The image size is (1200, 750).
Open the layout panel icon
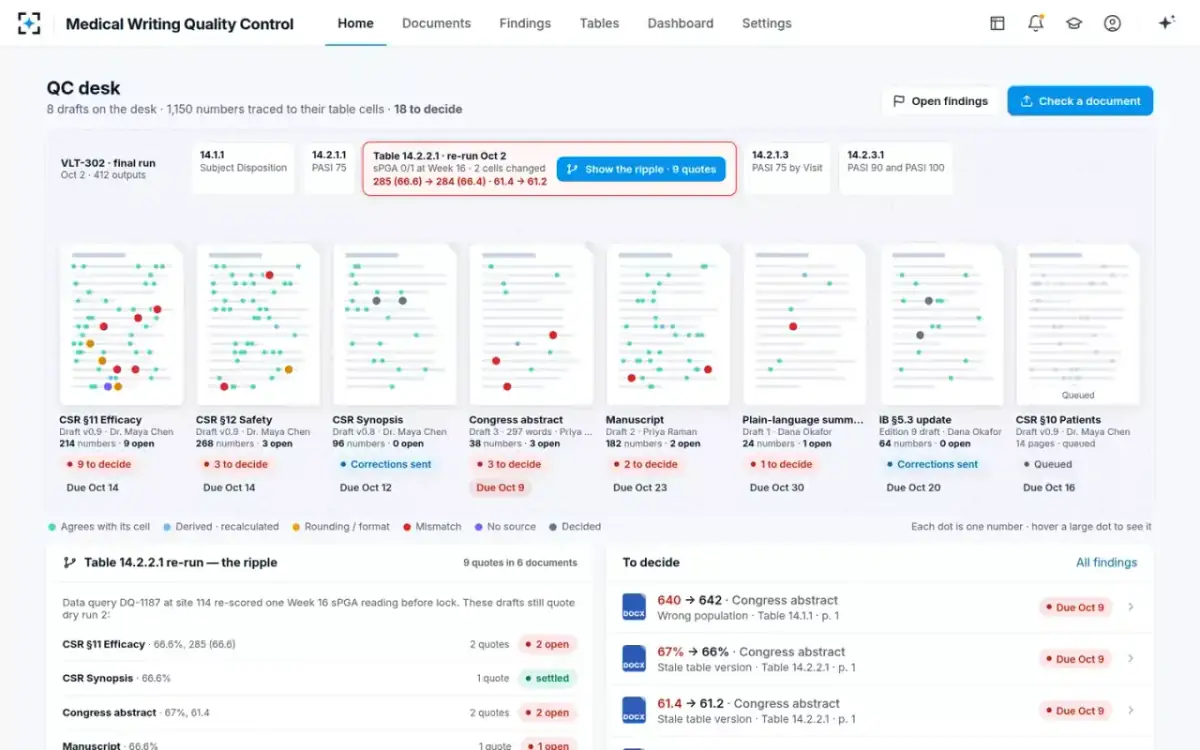[x=997, y=23]
